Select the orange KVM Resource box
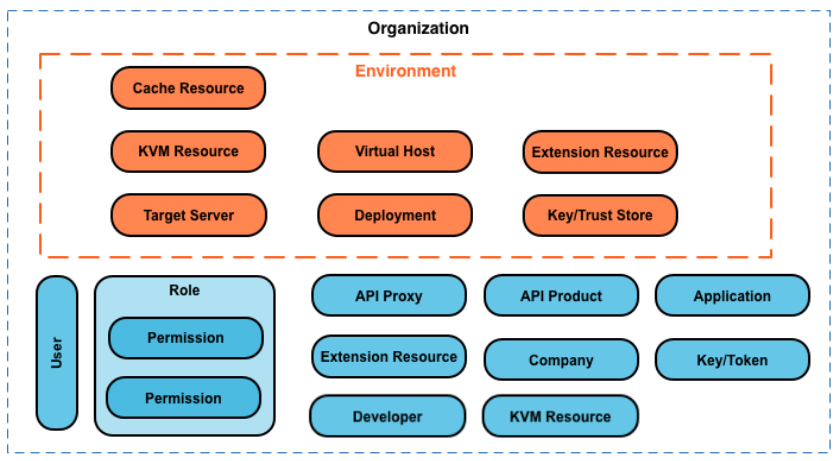The image size is (838, 461). 188,152
